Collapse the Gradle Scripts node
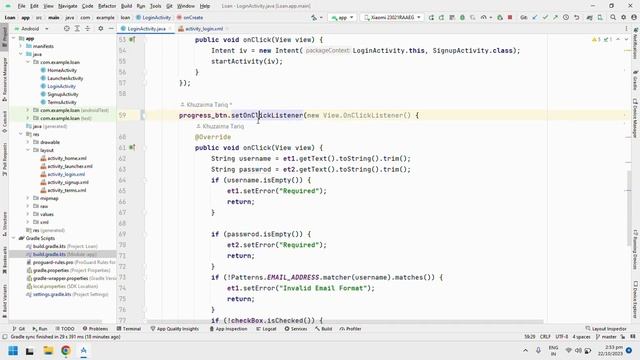 14,238
